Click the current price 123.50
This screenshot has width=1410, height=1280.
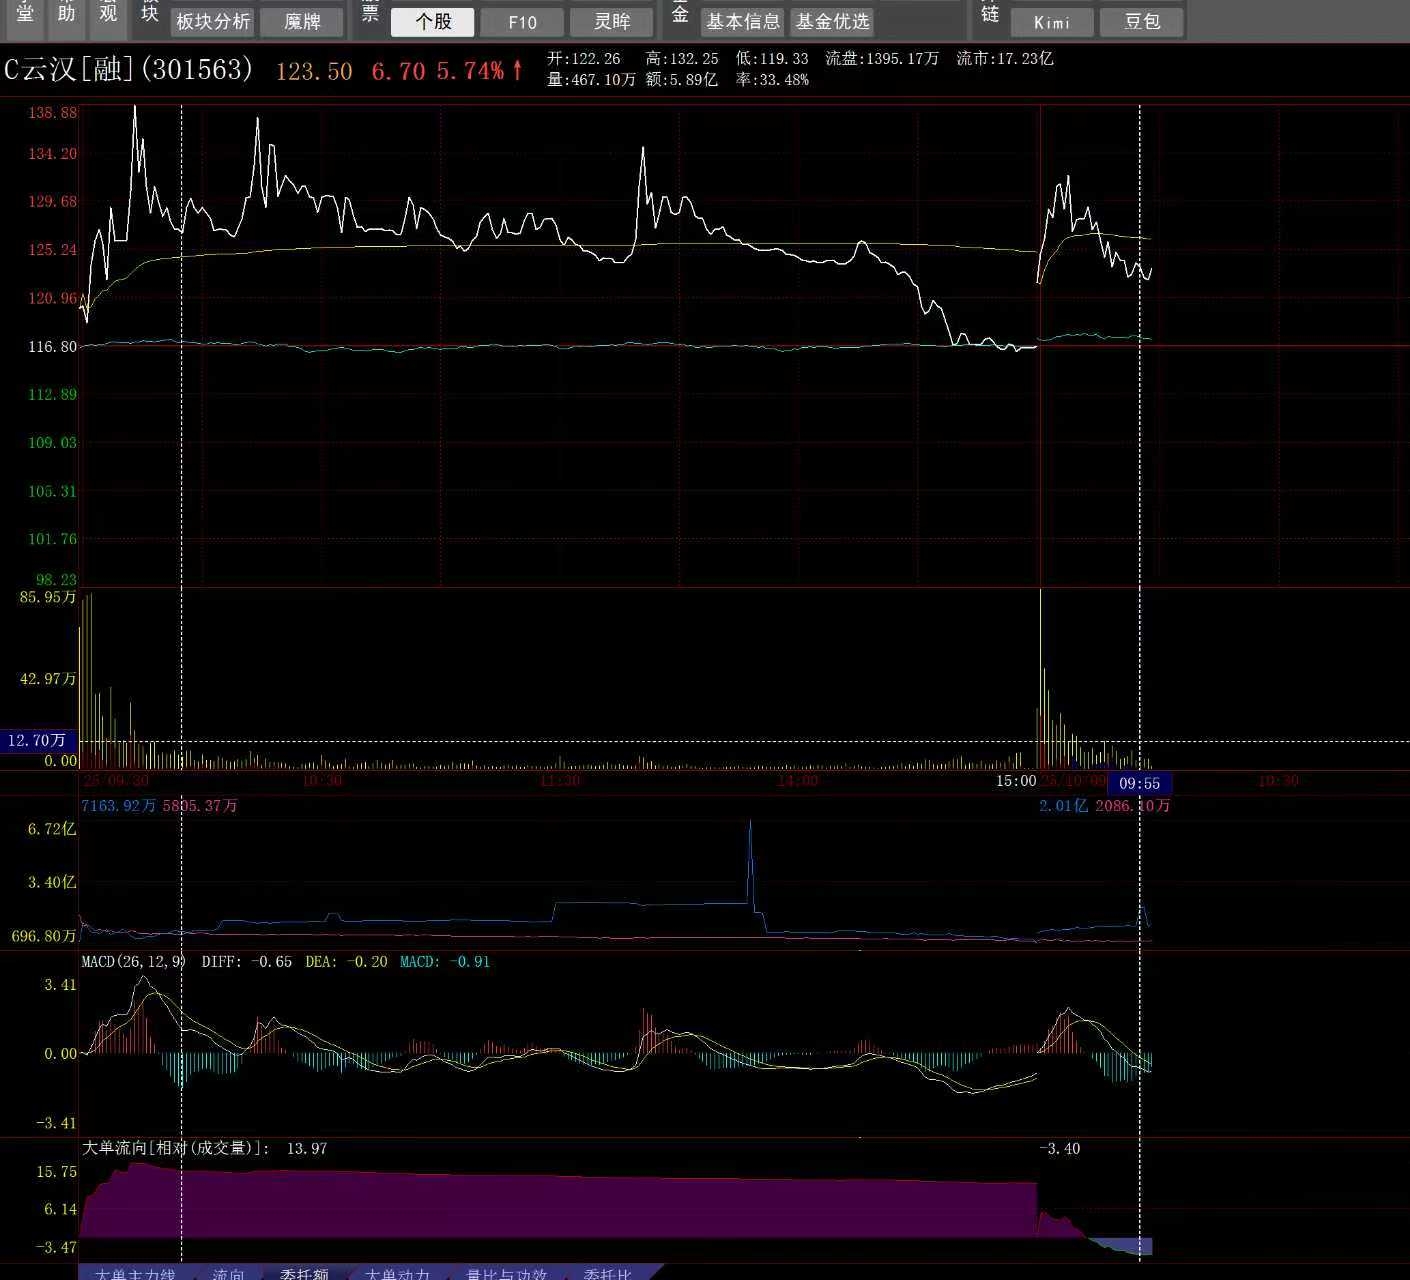[x=314, y=71]
